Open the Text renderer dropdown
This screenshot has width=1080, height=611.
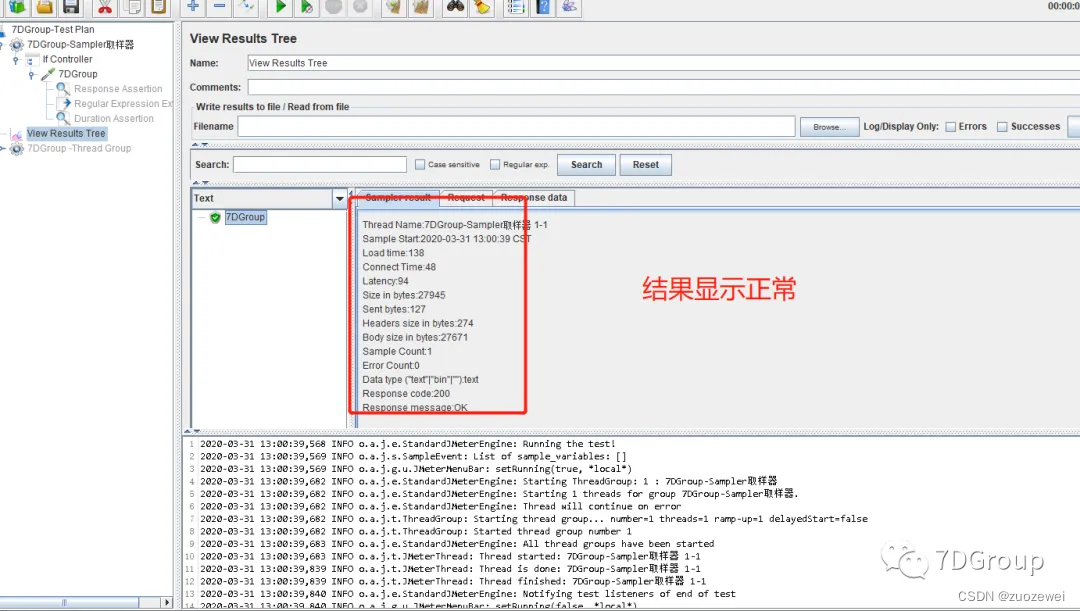coord(339,198)
